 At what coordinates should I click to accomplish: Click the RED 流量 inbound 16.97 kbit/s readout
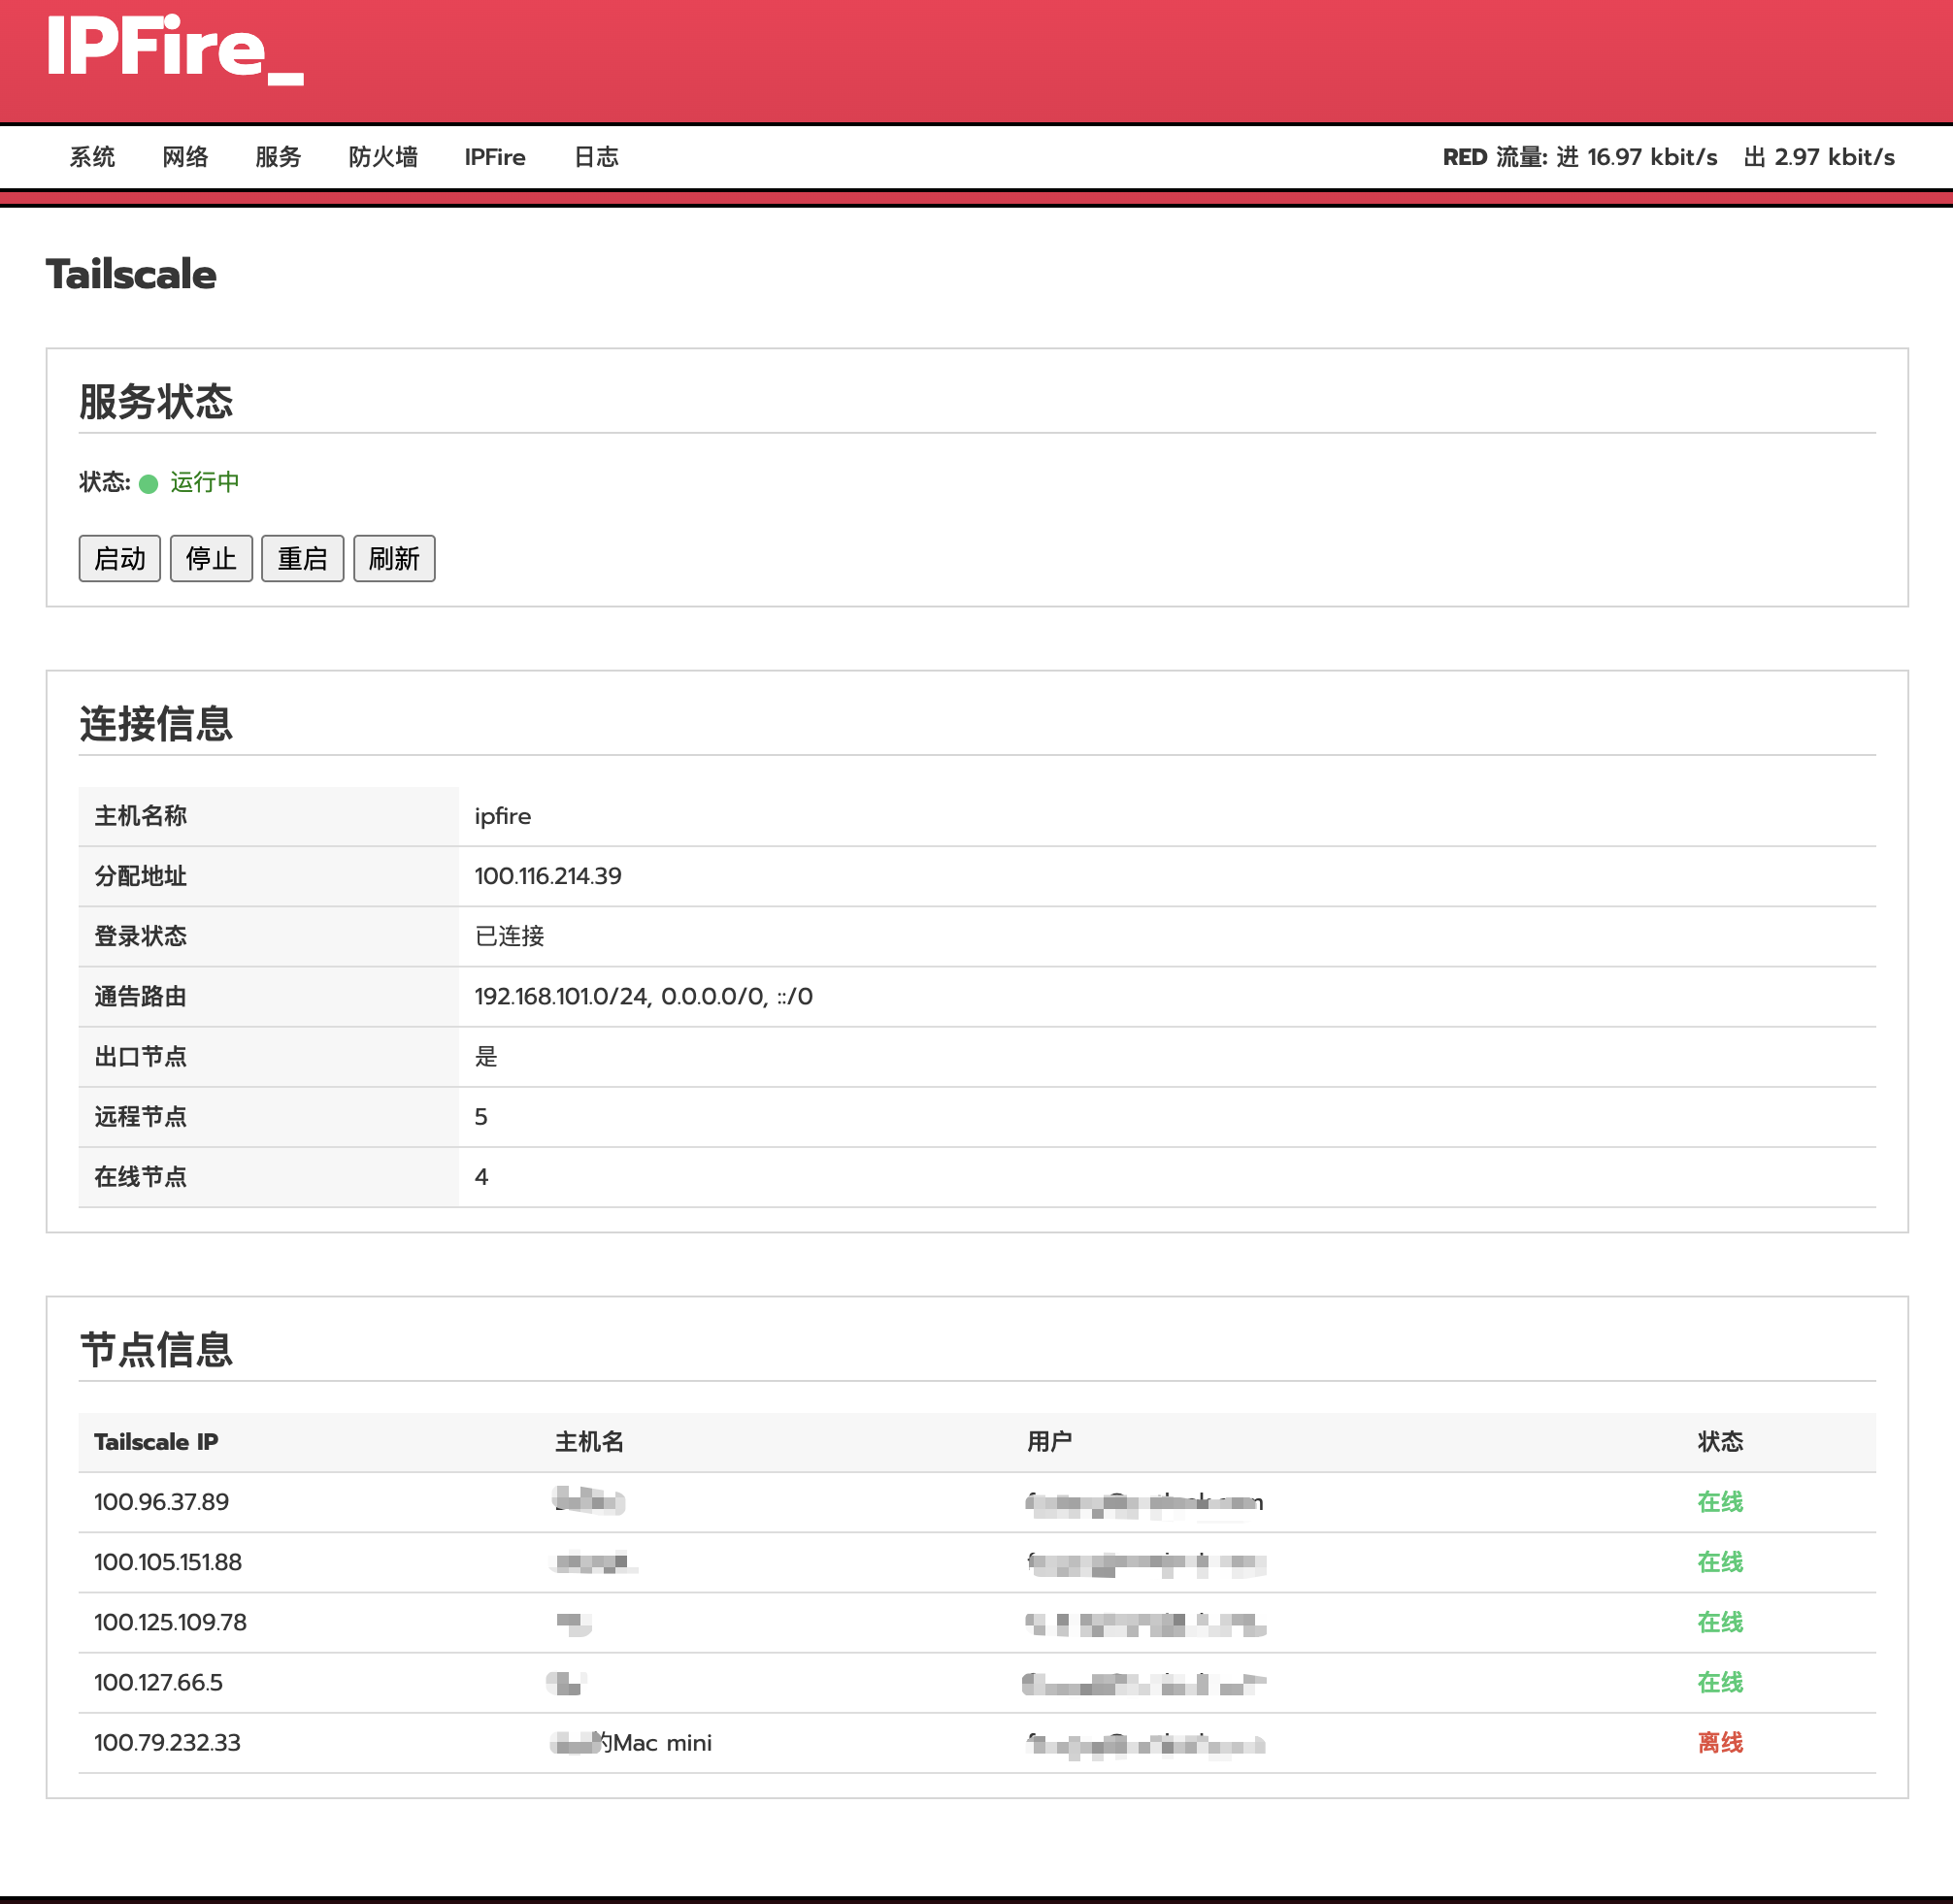[x=1580, y=157]
